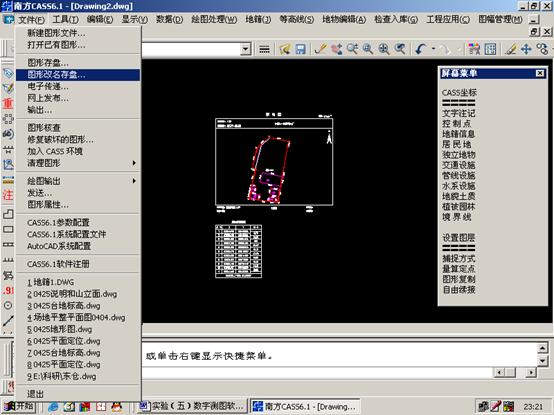Click the QQ penguin icon in taskbar

117,407
